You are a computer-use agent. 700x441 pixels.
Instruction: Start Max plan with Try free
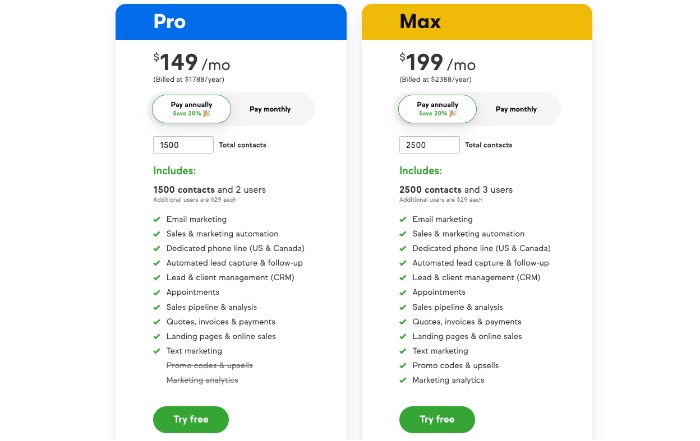437,419
